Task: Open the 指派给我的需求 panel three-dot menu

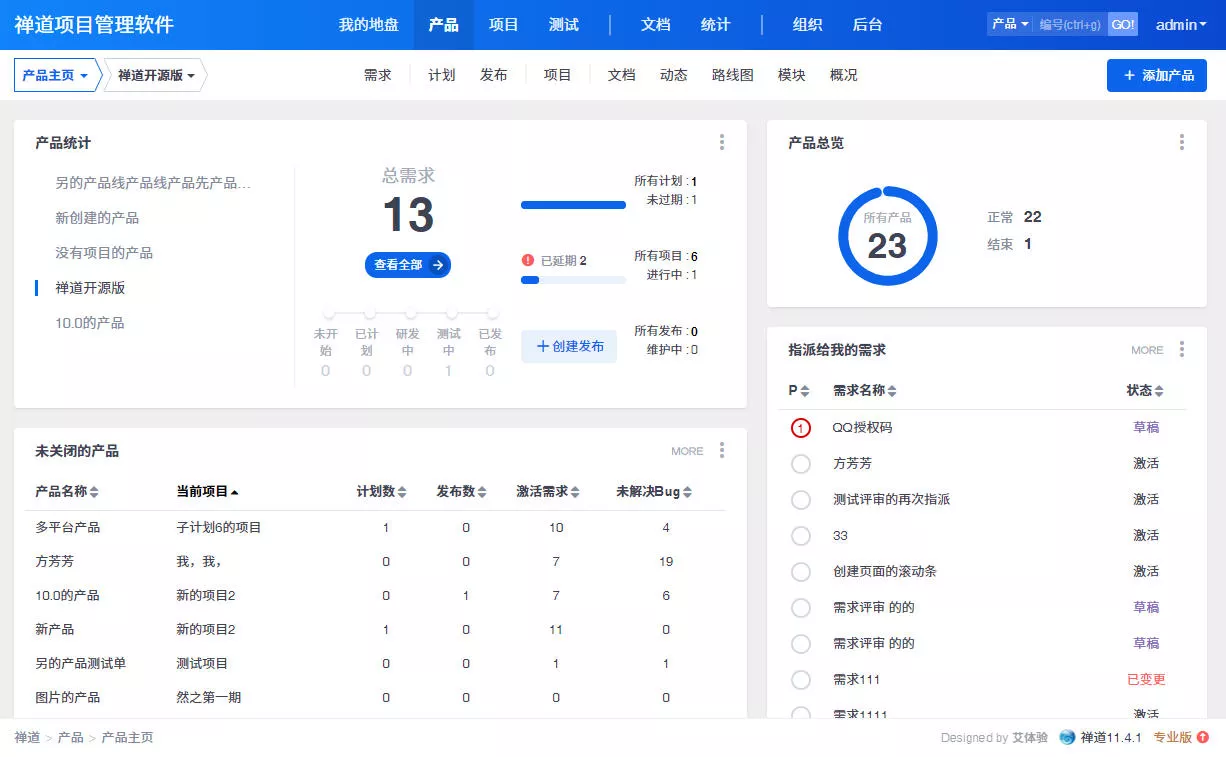Action: (x=1182, y=350)
